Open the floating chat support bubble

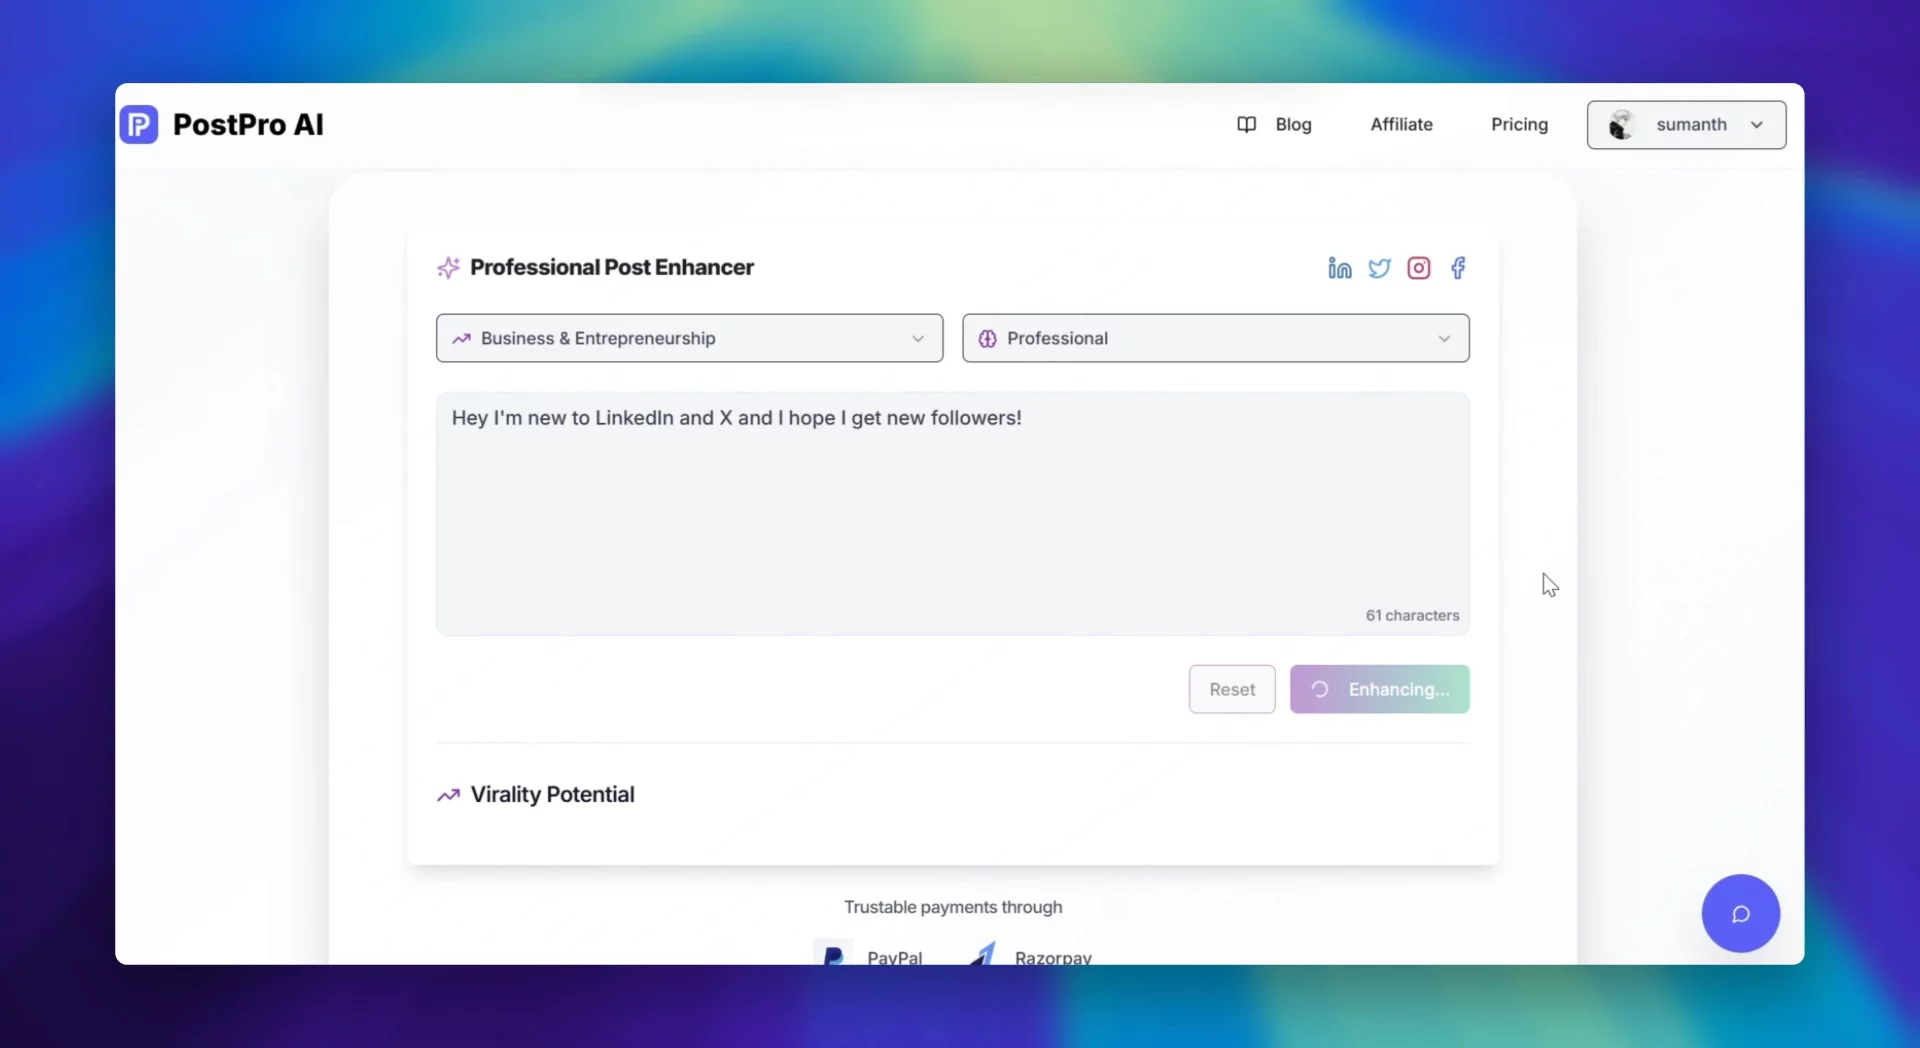(x=1740, y=913)
